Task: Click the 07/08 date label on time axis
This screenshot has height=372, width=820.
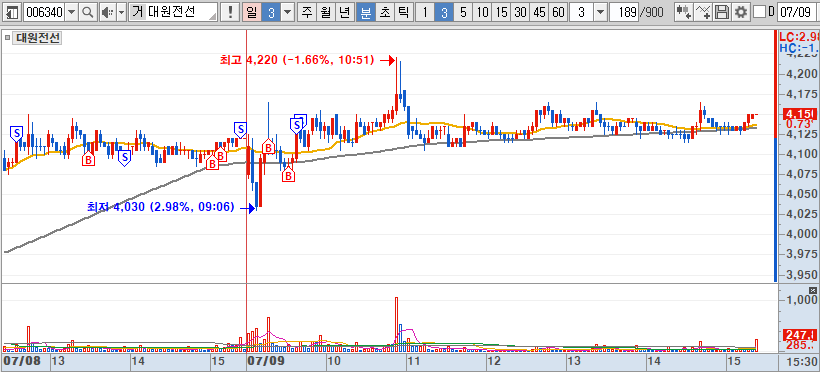Action: click(22, 361)
